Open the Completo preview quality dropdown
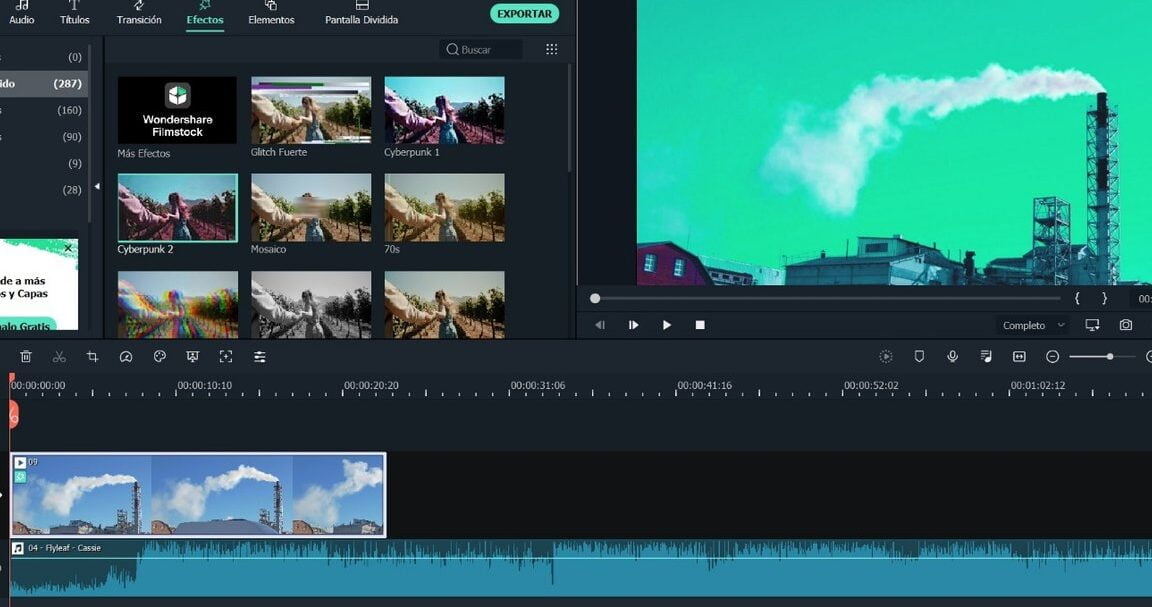Viewport: 1152px width, 607px height. click(x=1033, y=325)
